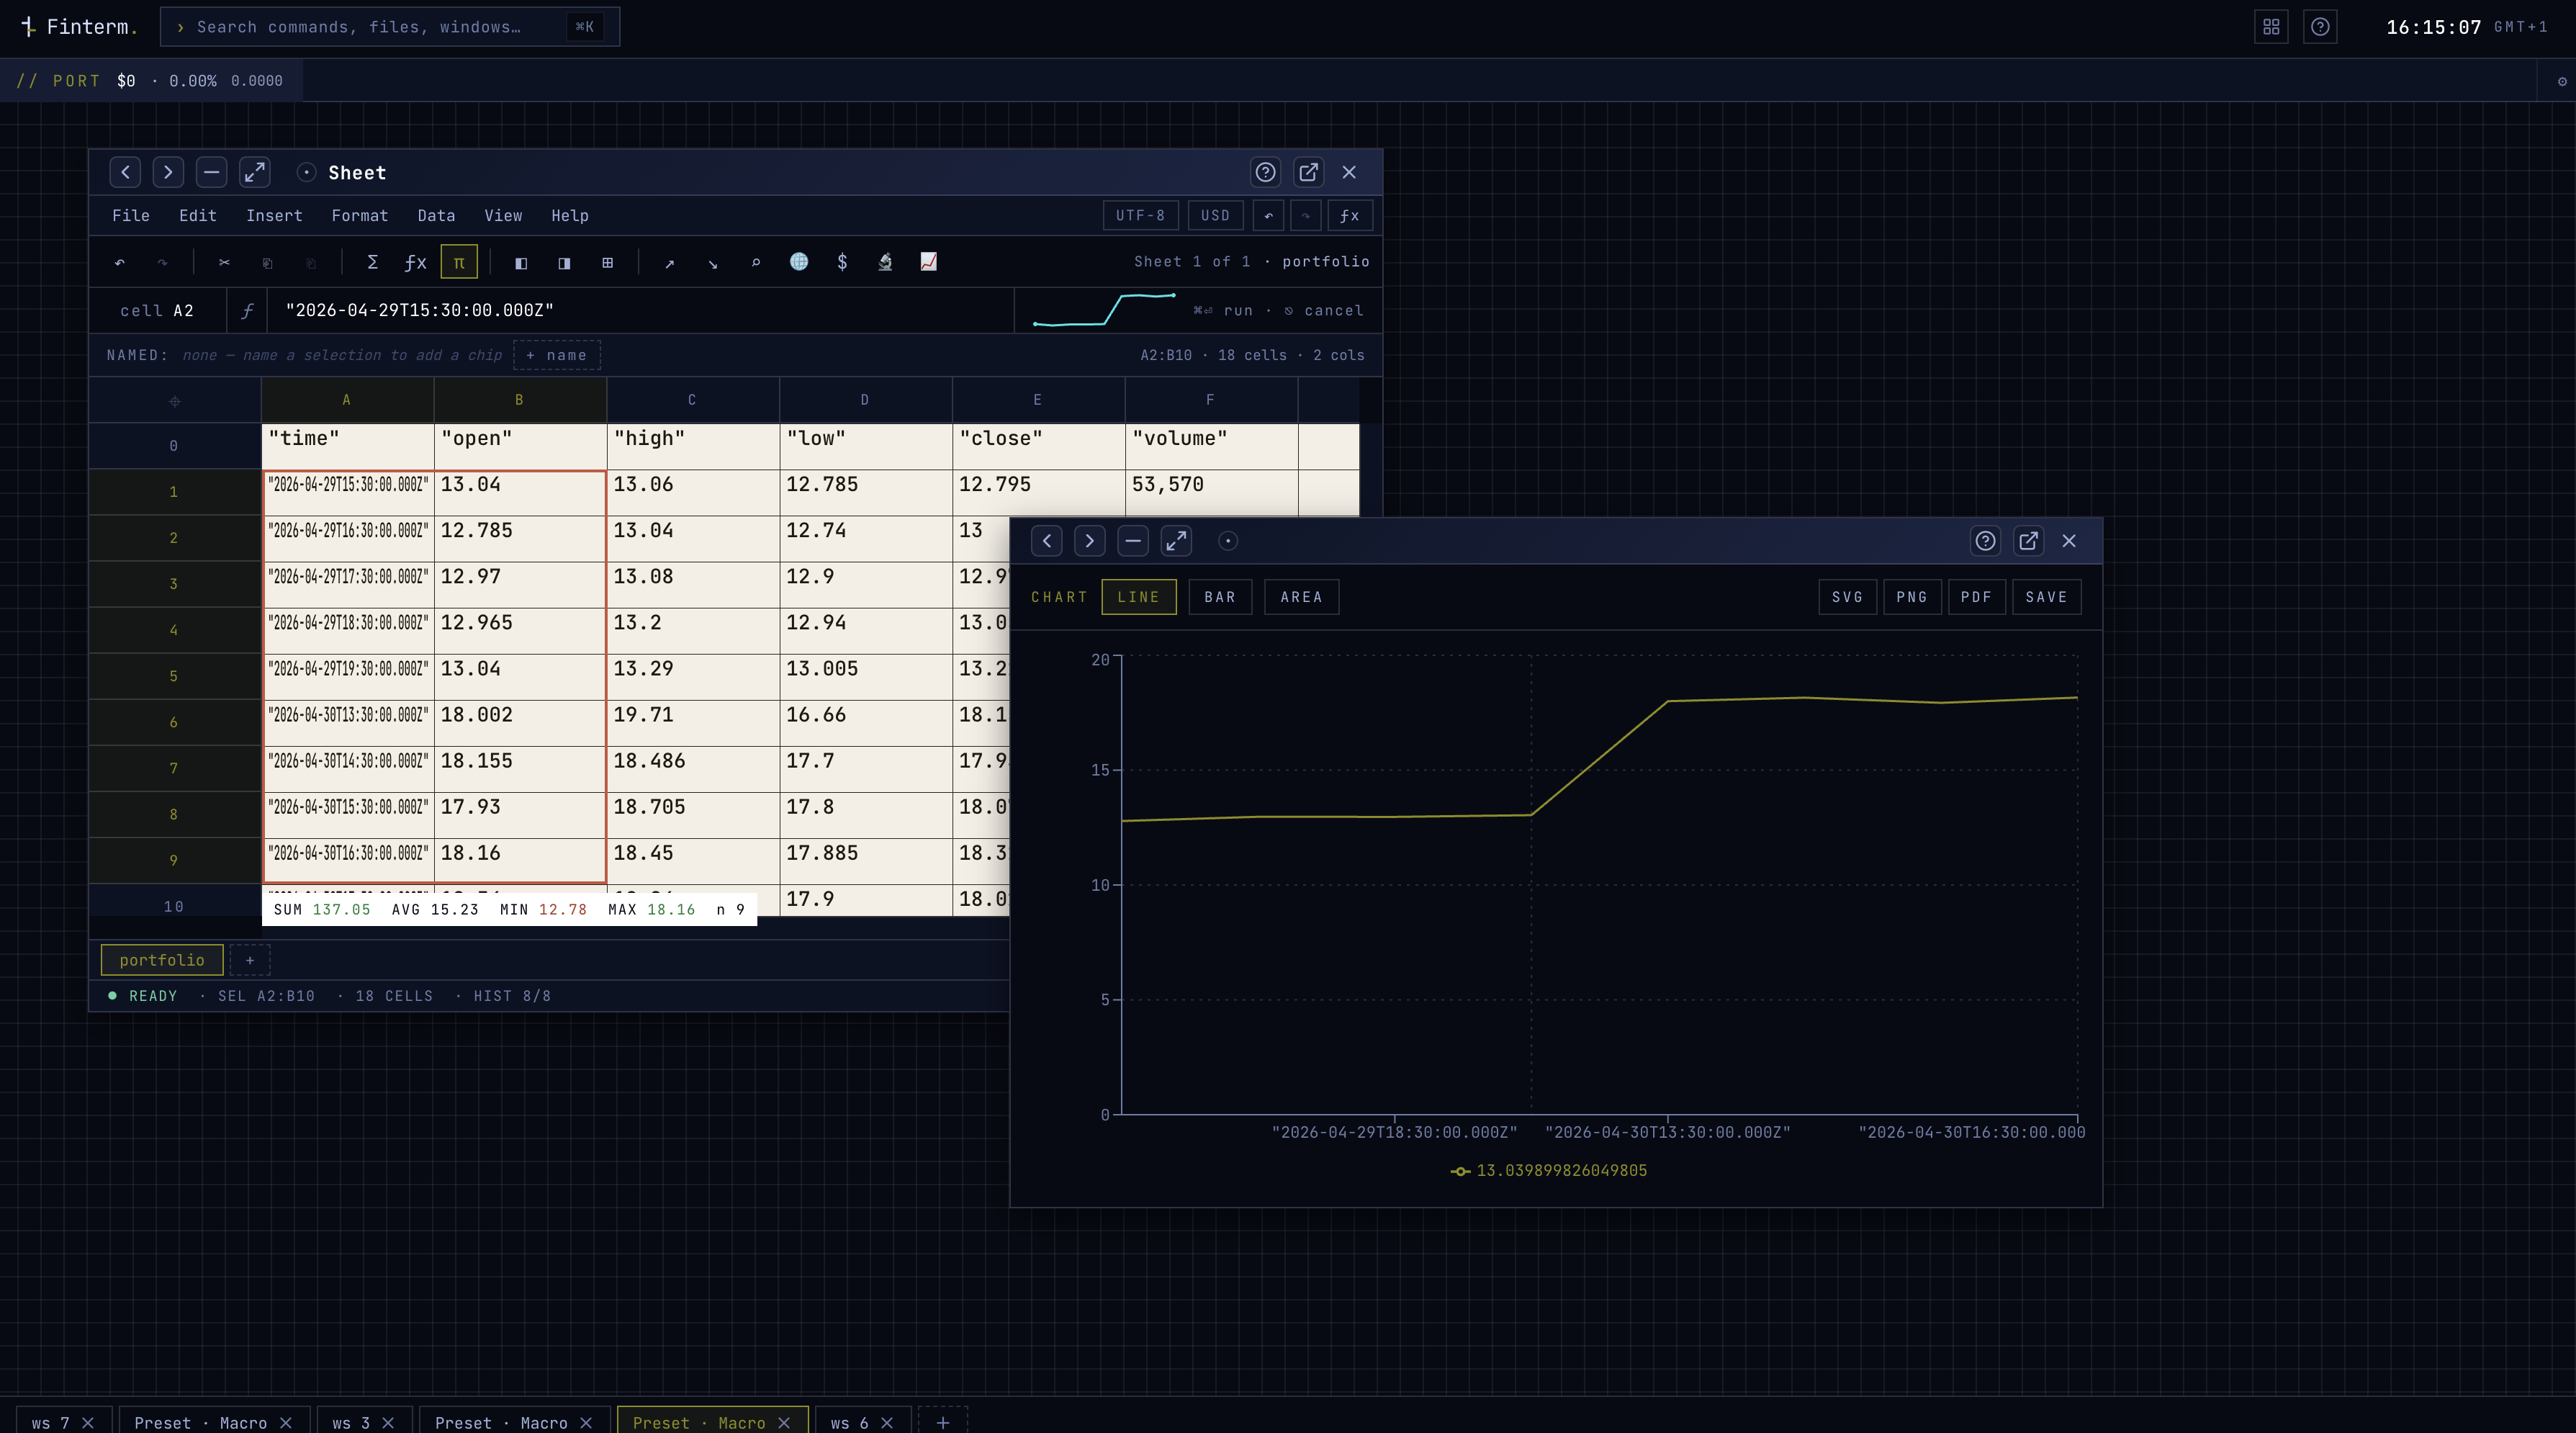Click the dot indicator left of Sheet title

tap(307, 172)
